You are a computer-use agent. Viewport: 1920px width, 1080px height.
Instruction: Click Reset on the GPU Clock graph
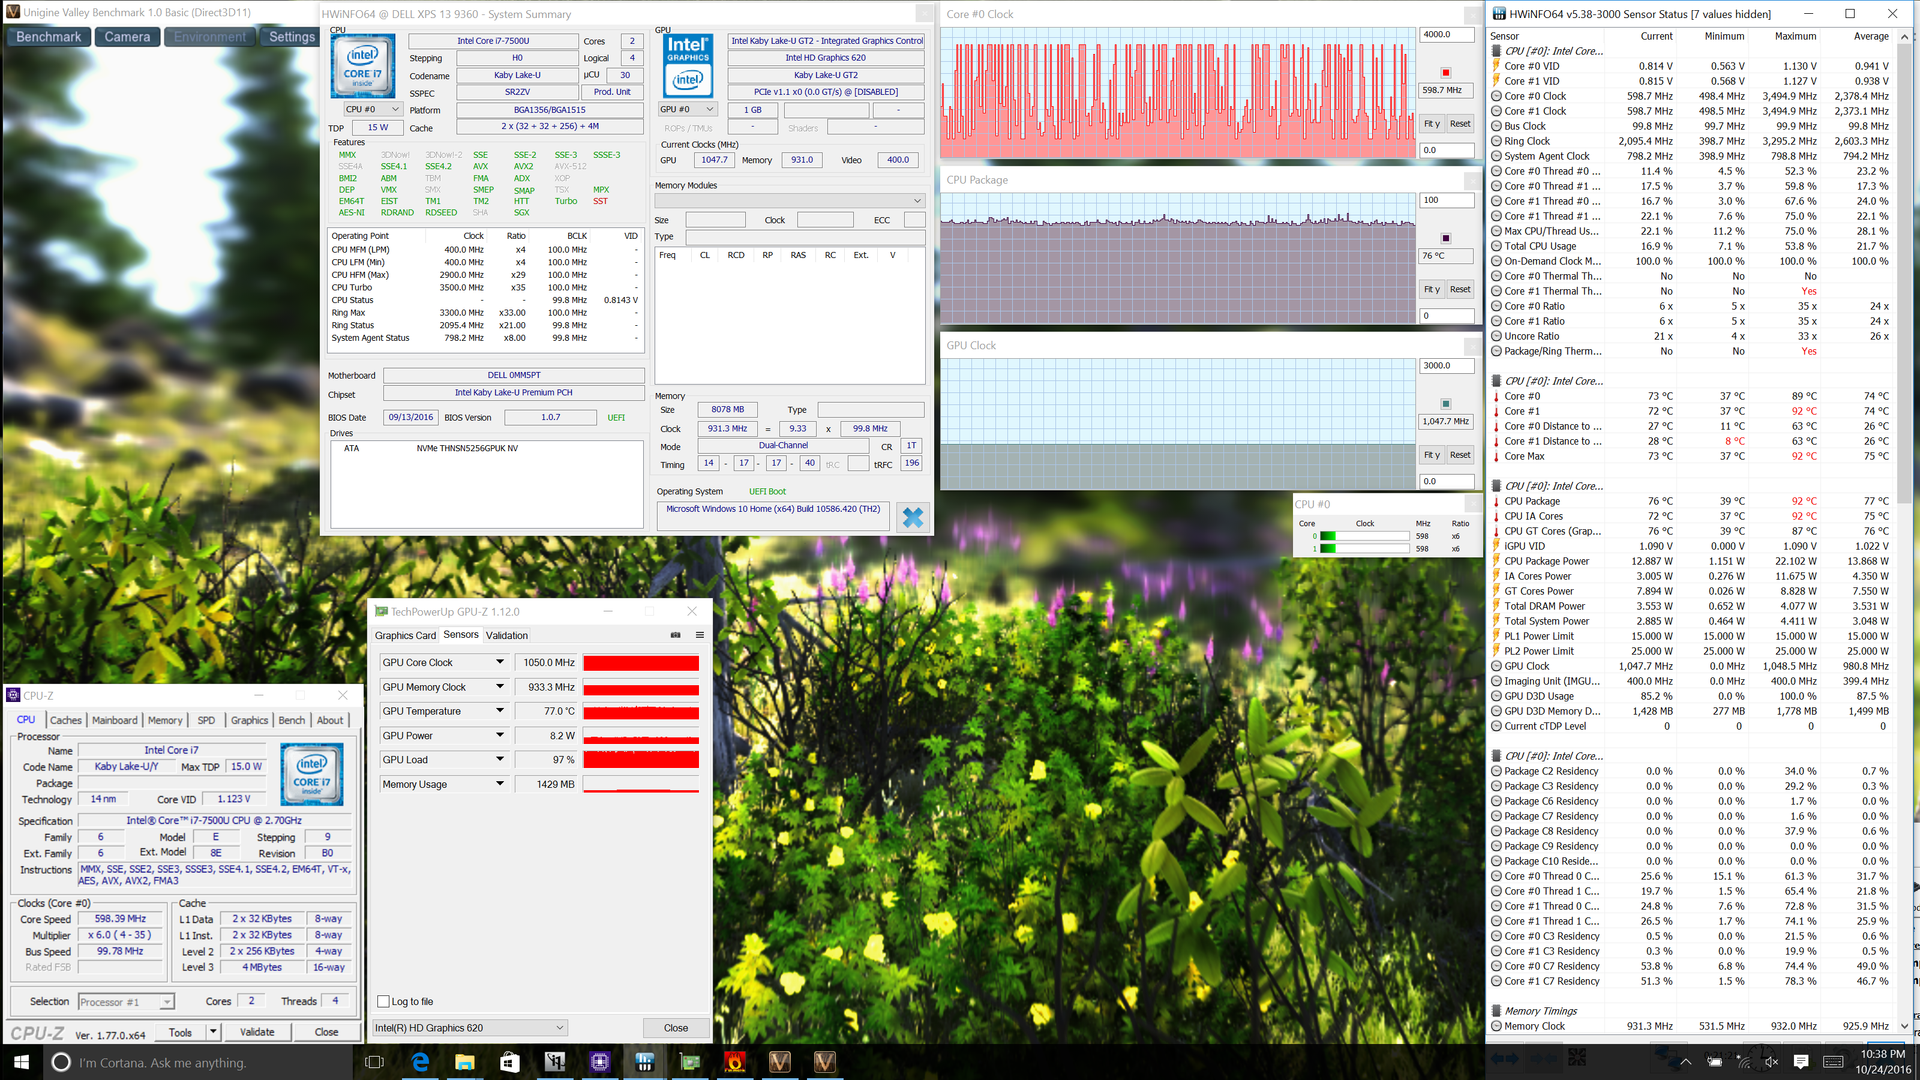(x=1460, y=454)
